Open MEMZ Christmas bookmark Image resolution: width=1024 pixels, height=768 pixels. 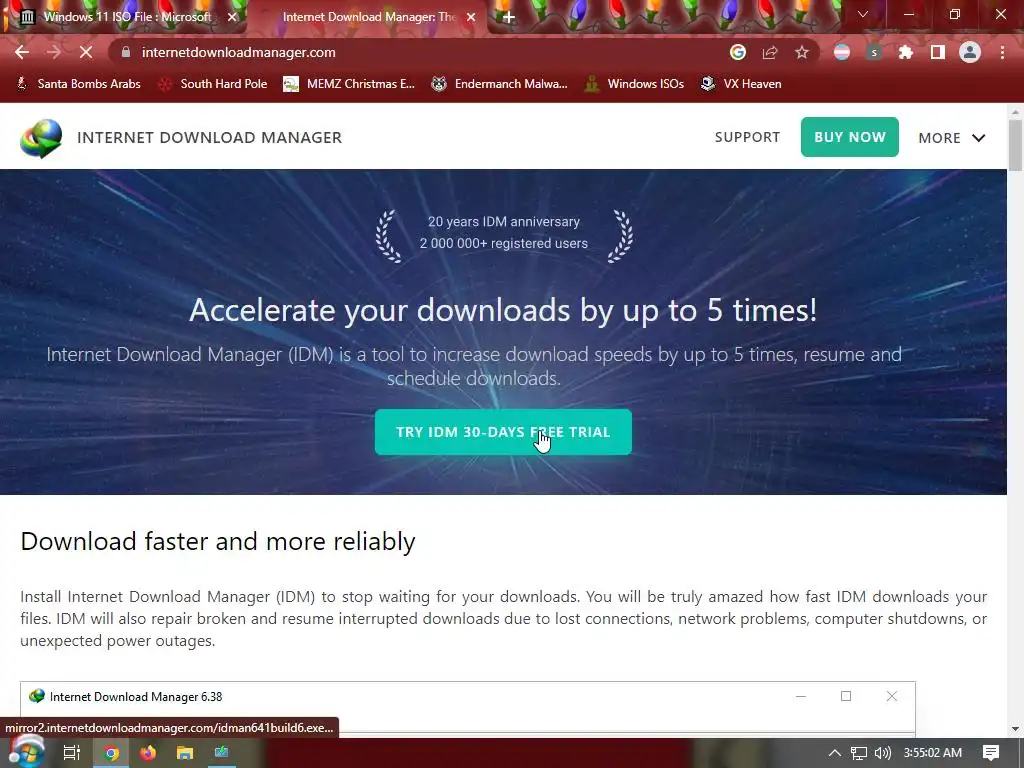(349, 84)
